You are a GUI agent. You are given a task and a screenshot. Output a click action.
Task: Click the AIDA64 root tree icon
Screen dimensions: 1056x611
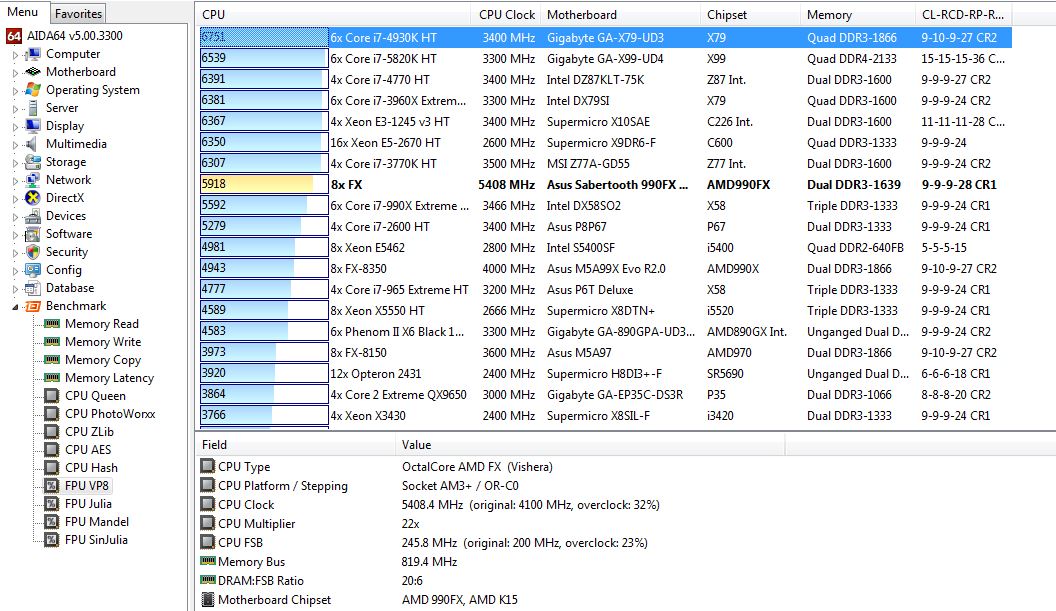tap(14, 36)
